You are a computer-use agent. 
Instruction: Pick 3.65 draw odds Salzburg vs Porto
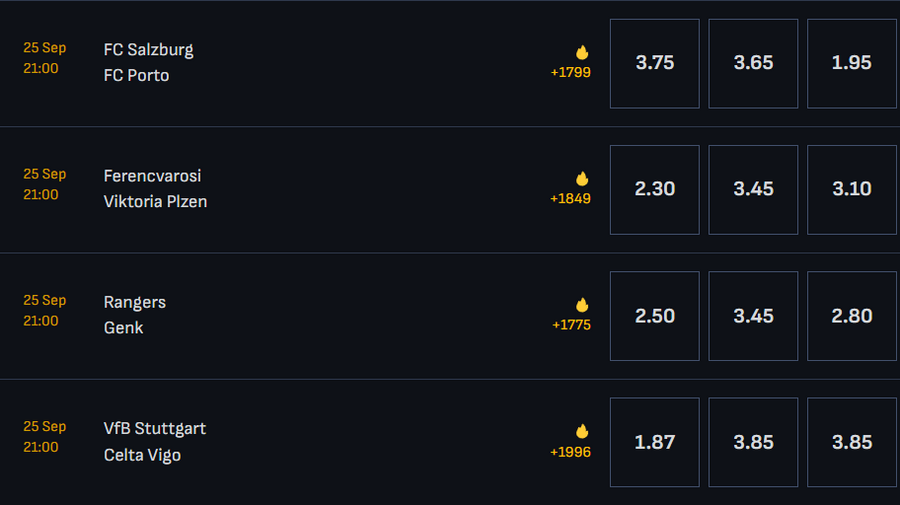[753, 63]
